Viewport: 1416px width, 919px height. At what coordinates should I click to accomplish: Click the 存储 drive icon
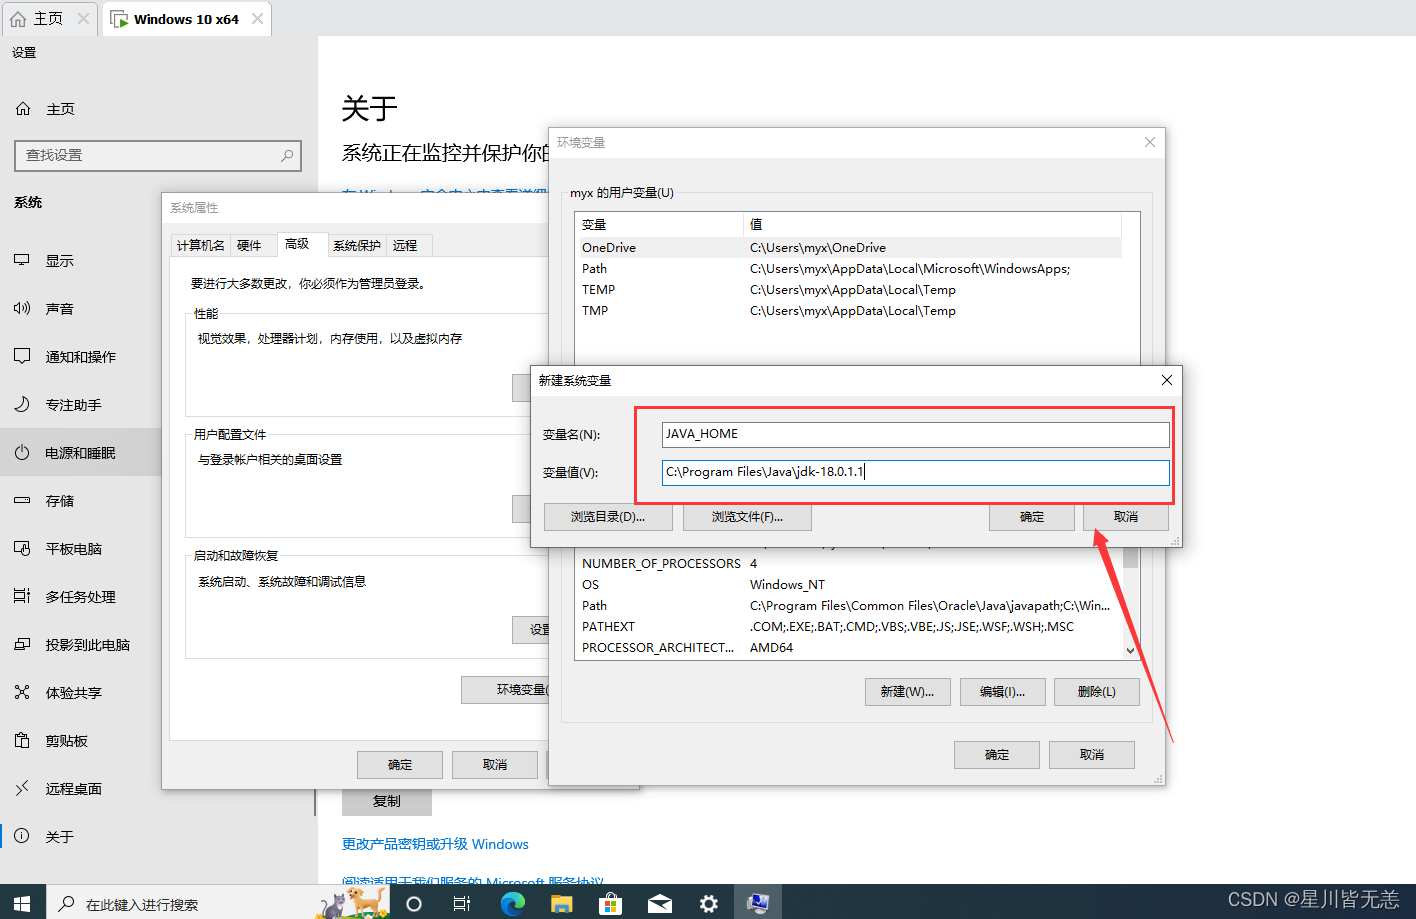[x=22, y=500]
